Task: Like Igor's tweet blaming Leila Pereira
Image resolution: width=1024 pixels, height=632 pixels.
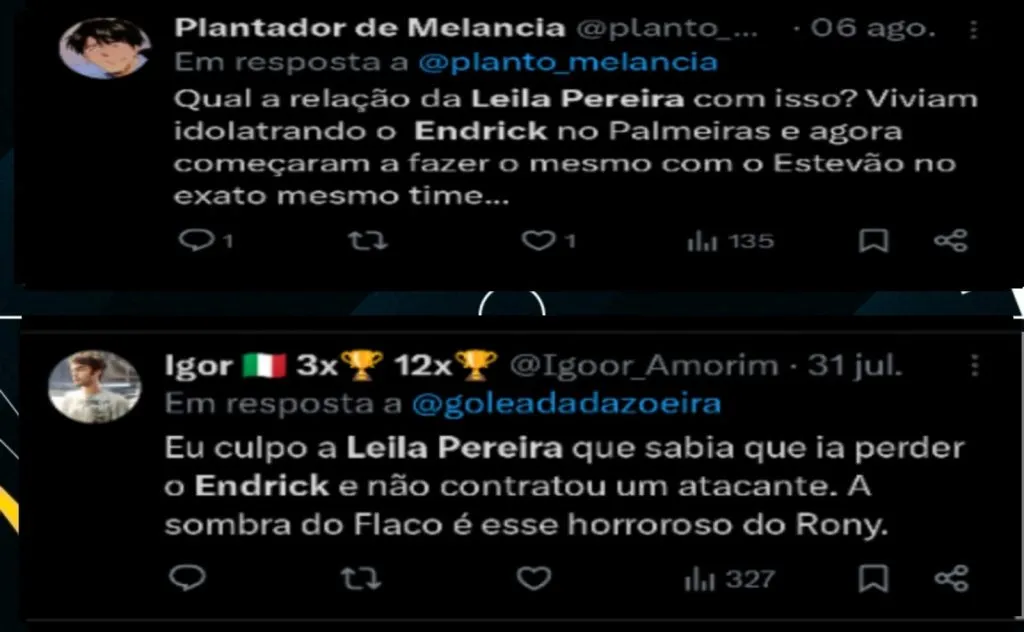Action: click(x=534, y=578)
